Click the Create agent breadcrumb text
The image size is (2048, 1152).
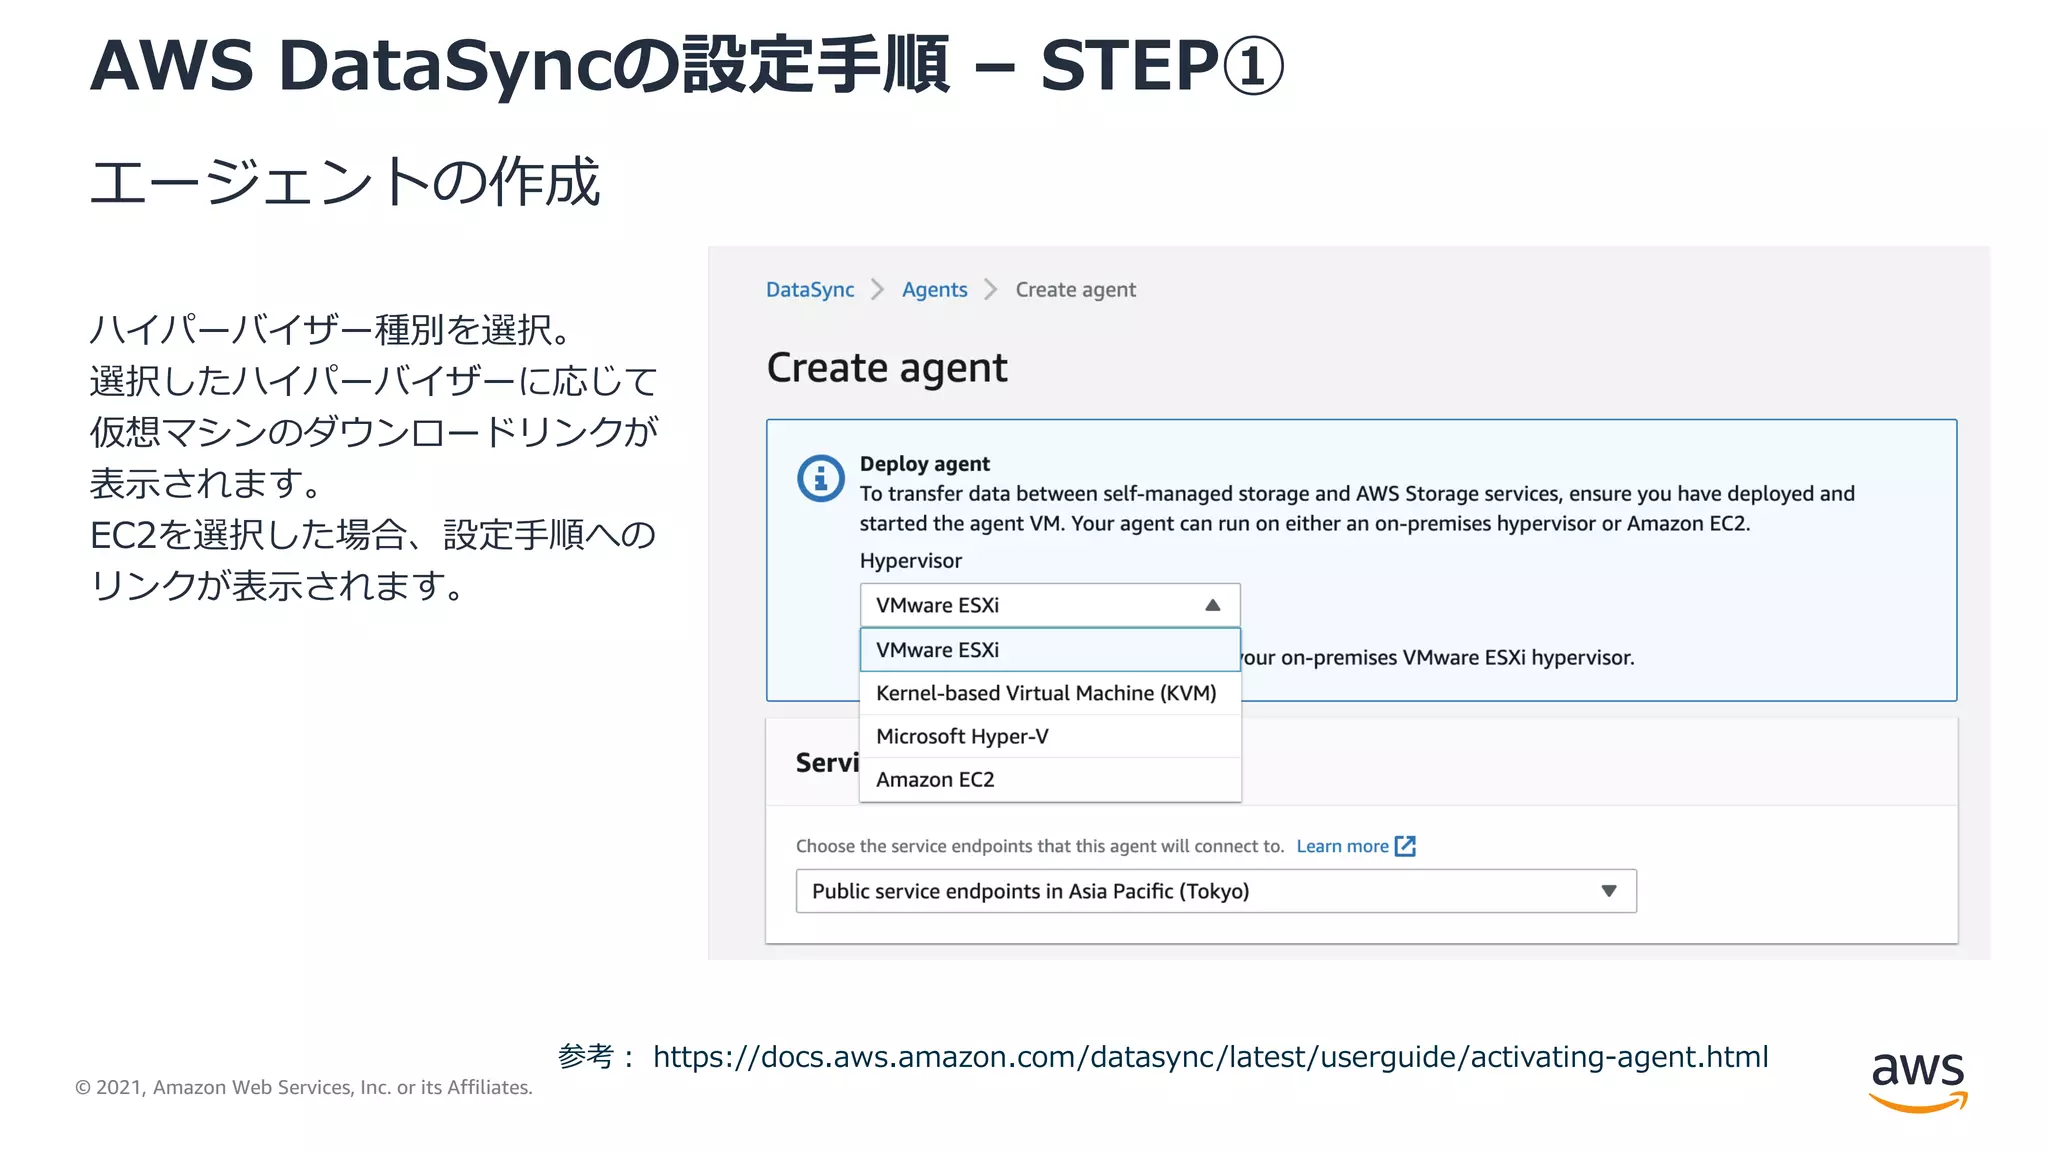[1076, 290]
